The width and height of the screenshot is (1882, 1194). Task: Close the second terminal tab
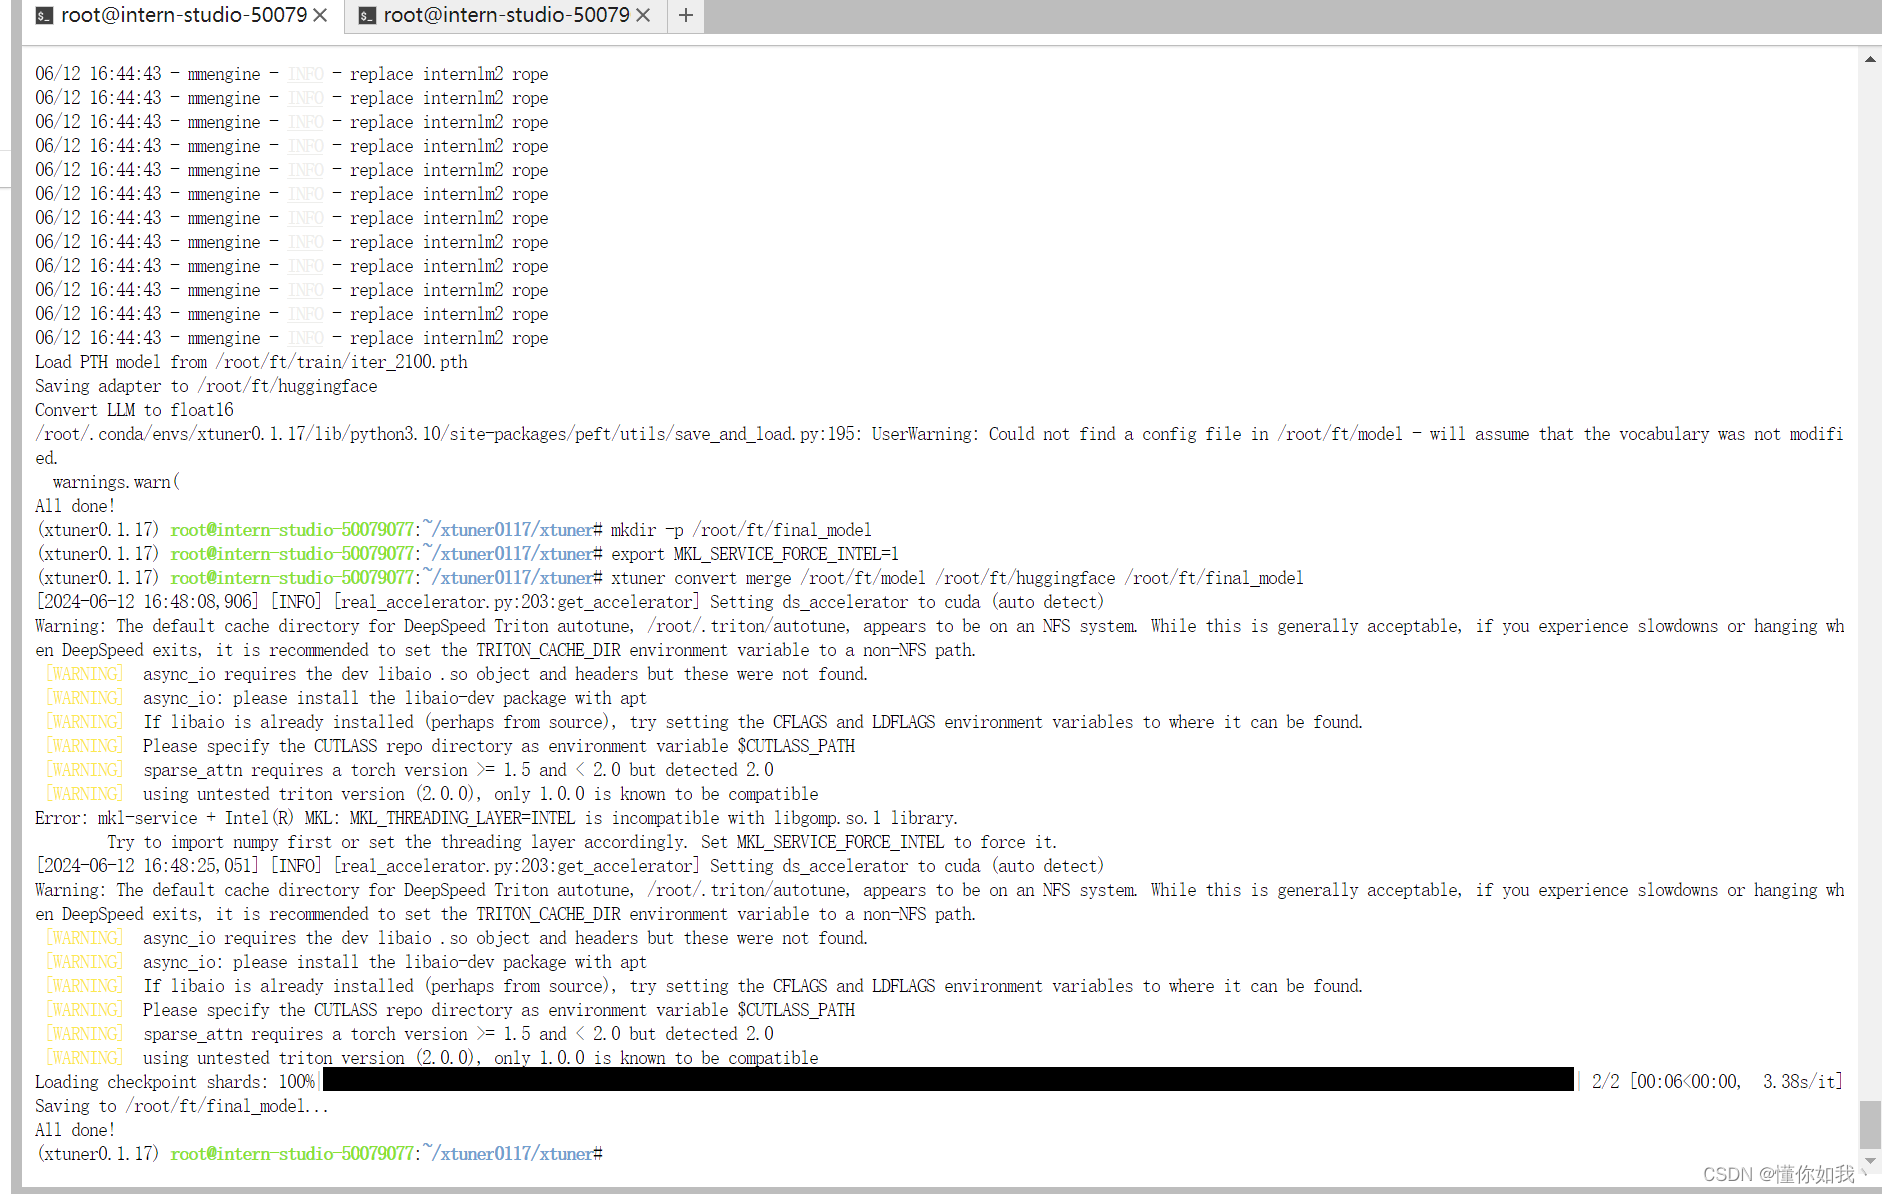coord(643,15)
